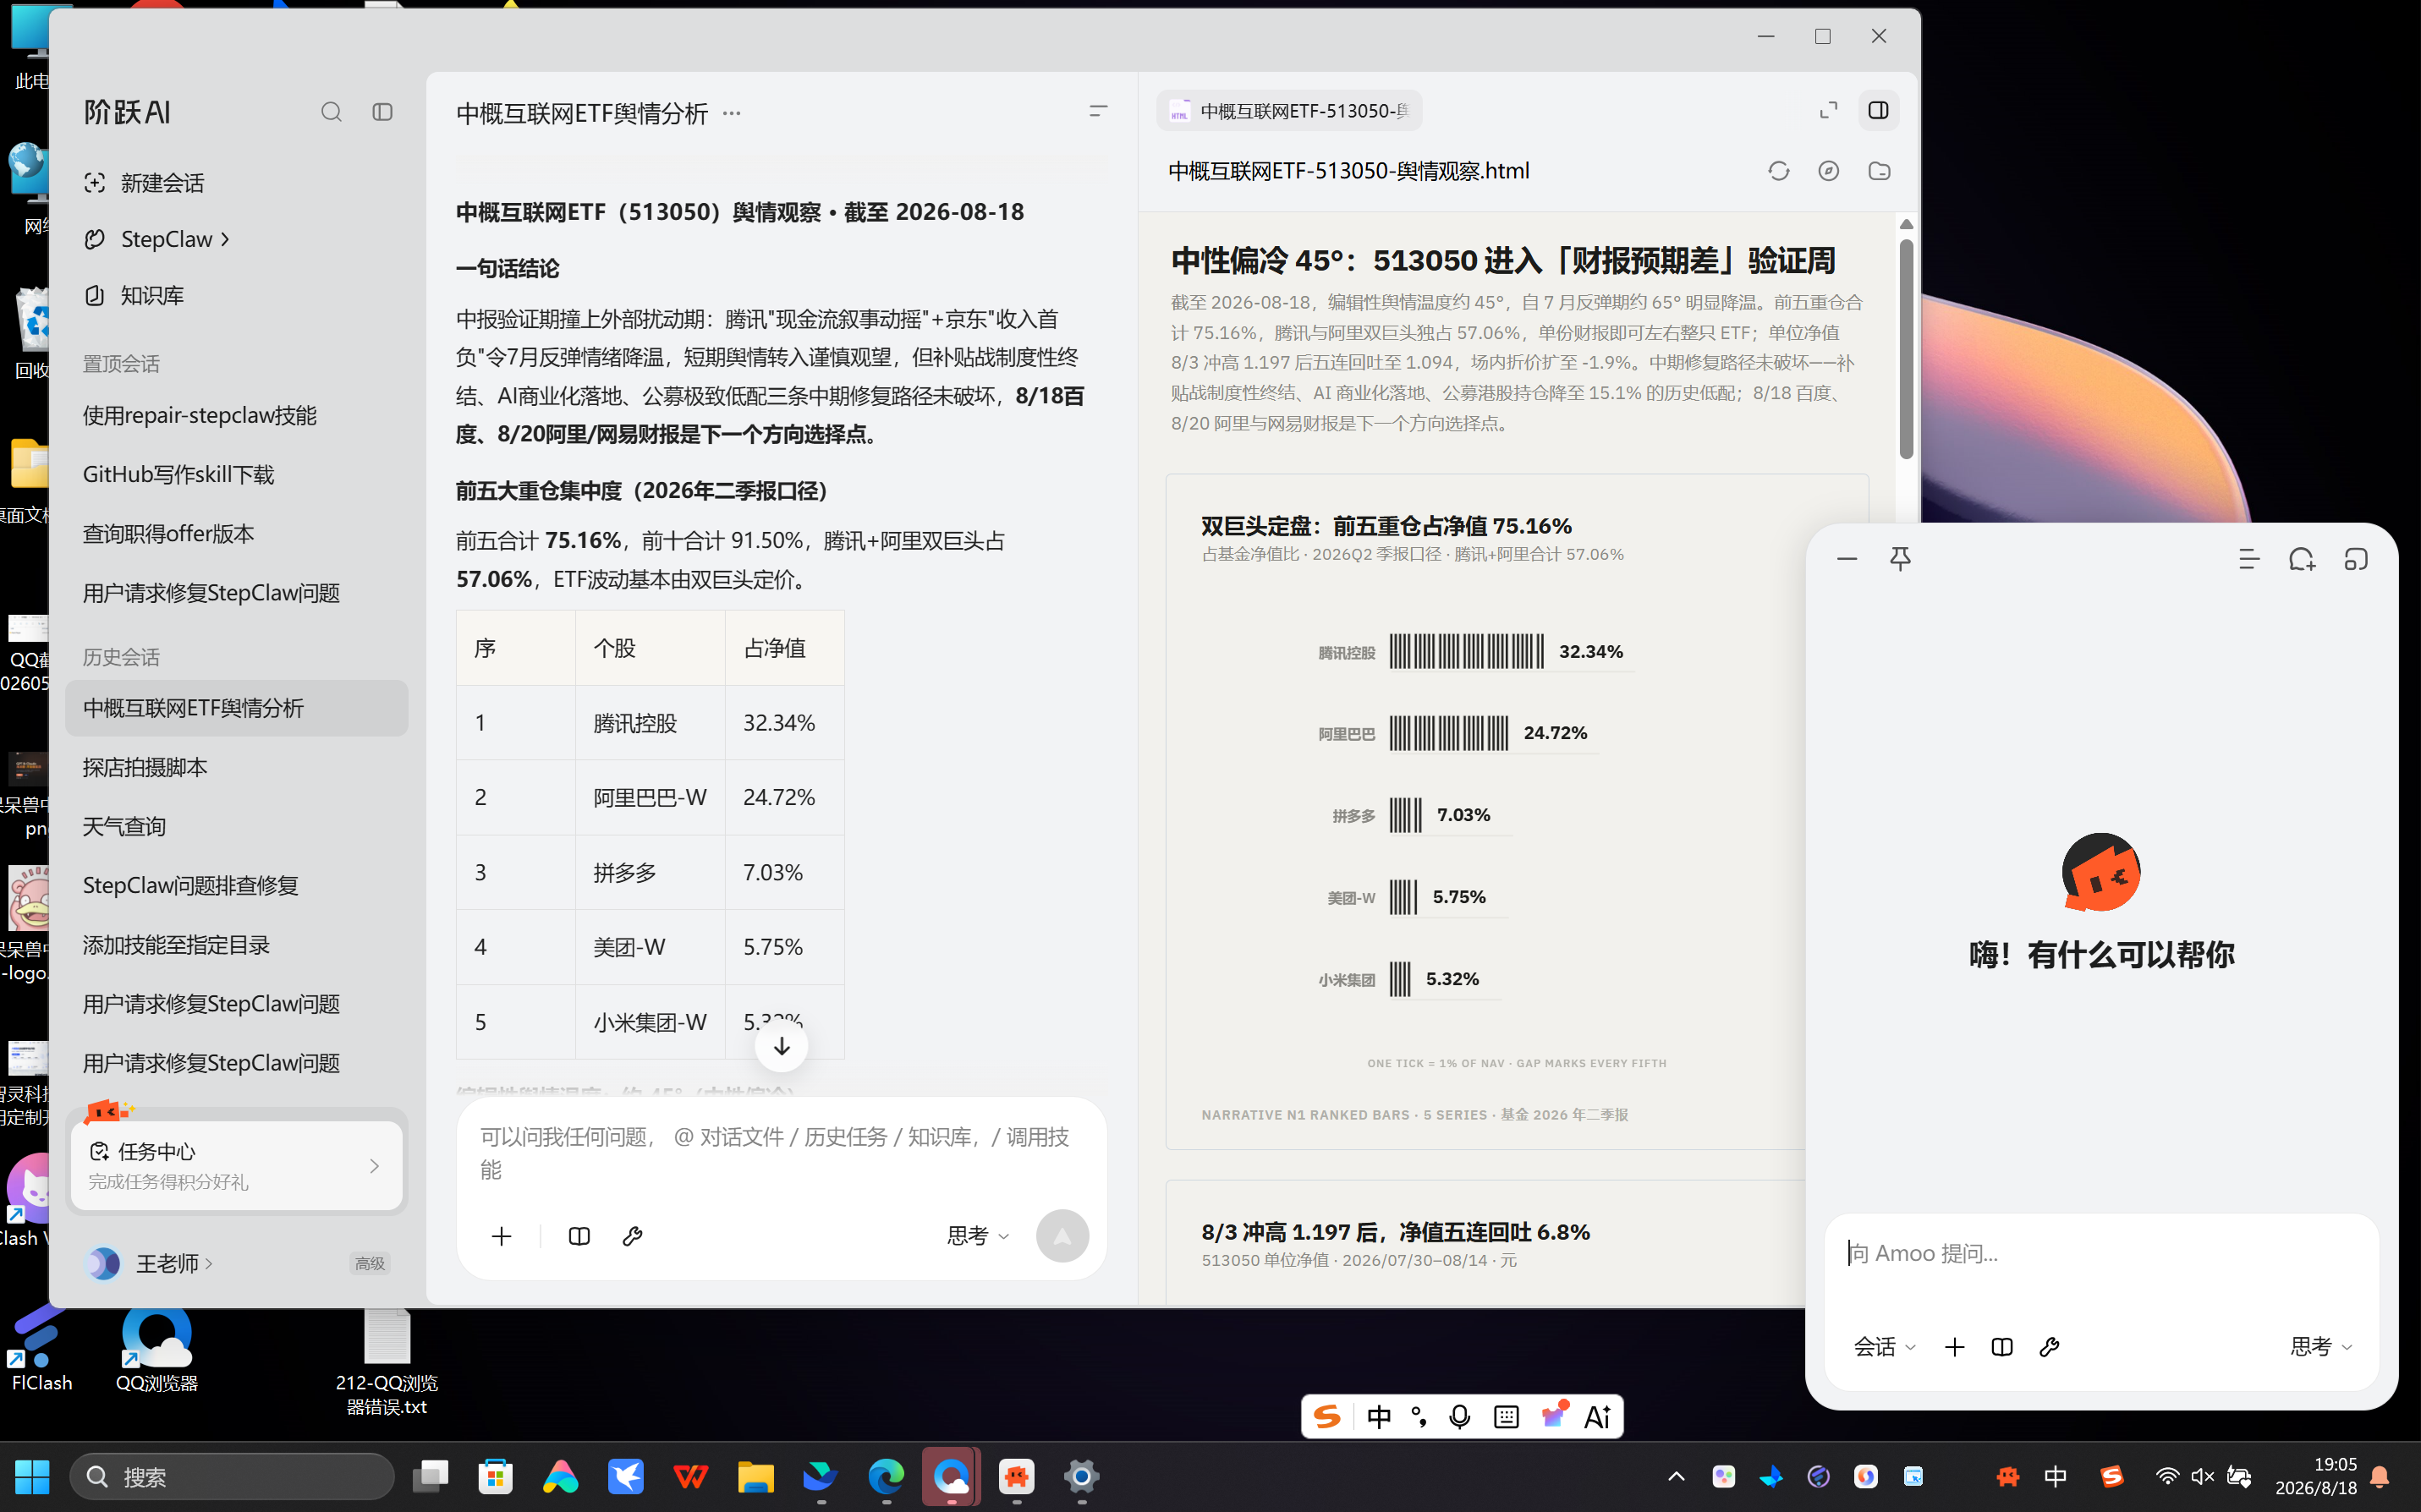Focus the 向 Amoo 提问 input
The image size is (2421, 1512).
[x=2100, y=1254]
